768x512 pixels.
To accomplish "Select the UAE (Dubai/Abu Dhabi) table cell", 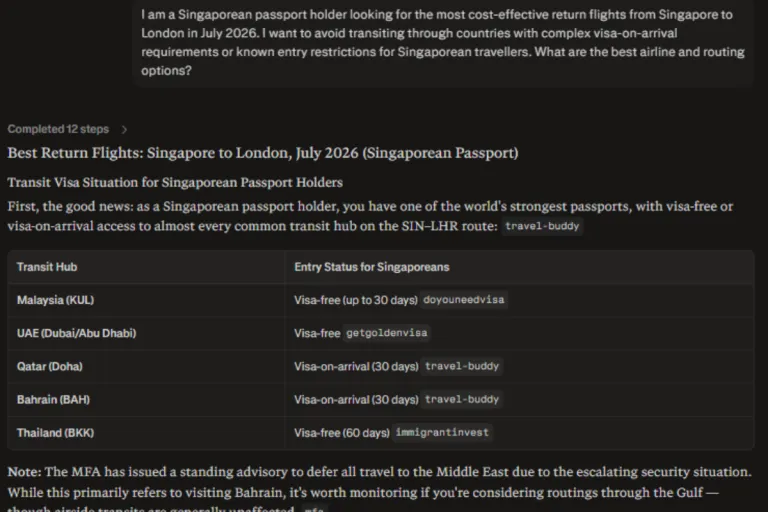I will click(x=76, y=333).
